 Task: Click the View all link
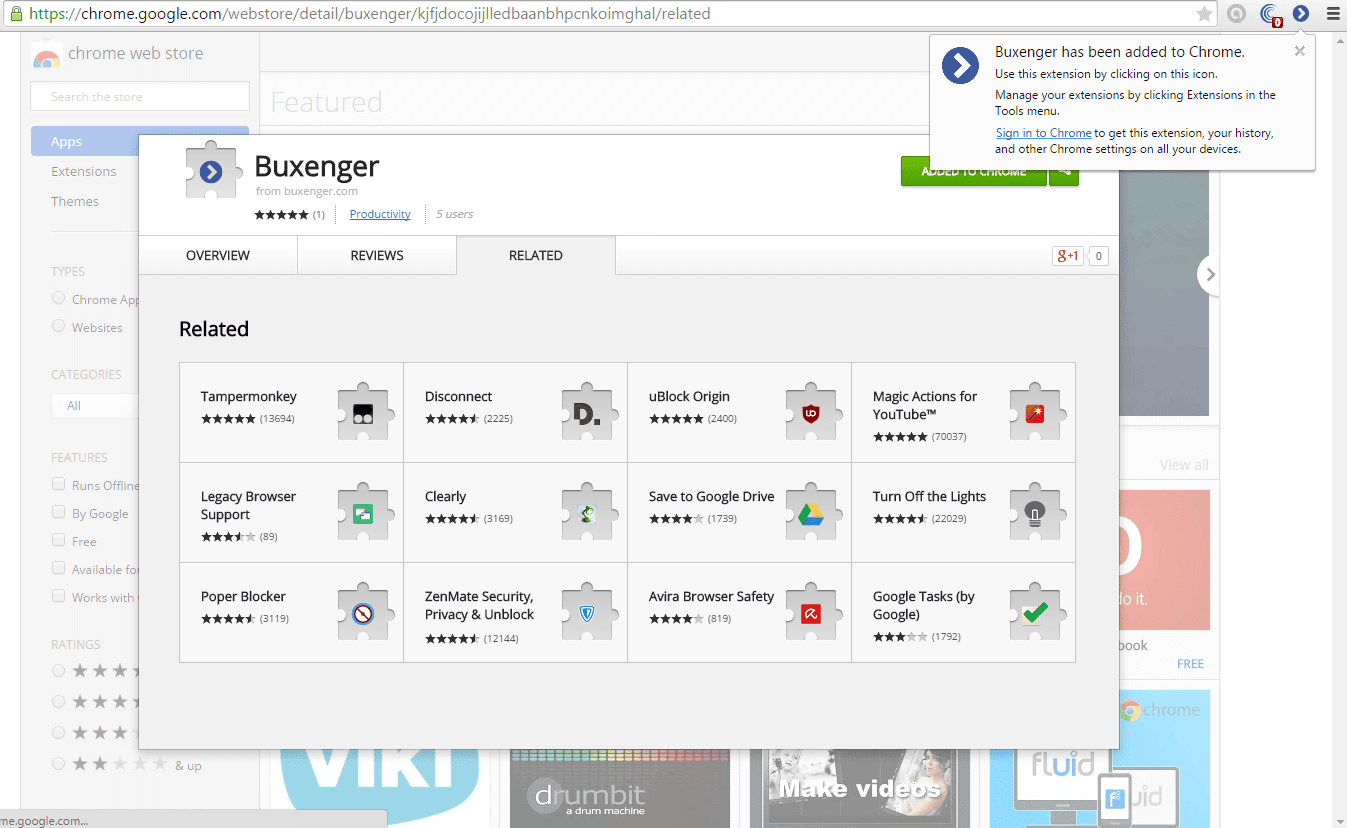point(1184,465)
